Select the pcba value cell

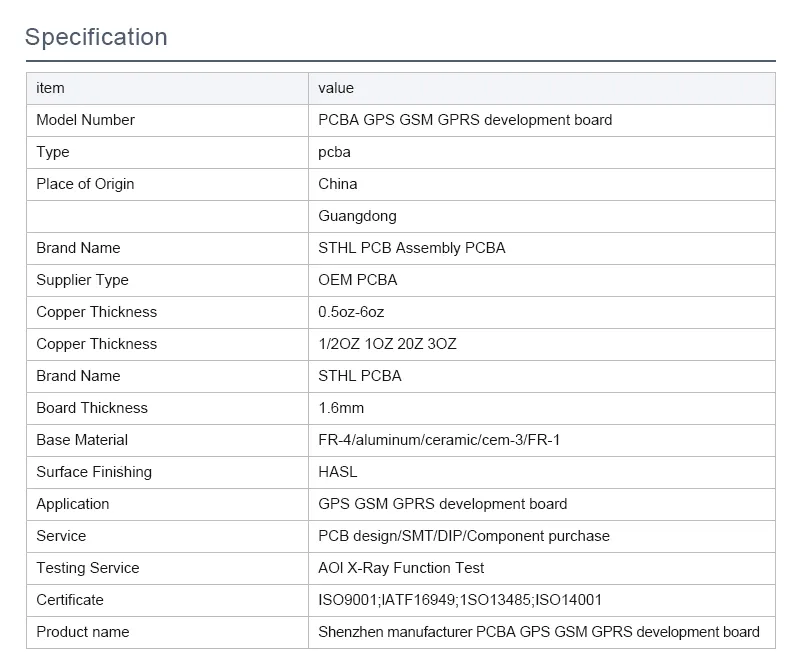click(x=335, y=152)
